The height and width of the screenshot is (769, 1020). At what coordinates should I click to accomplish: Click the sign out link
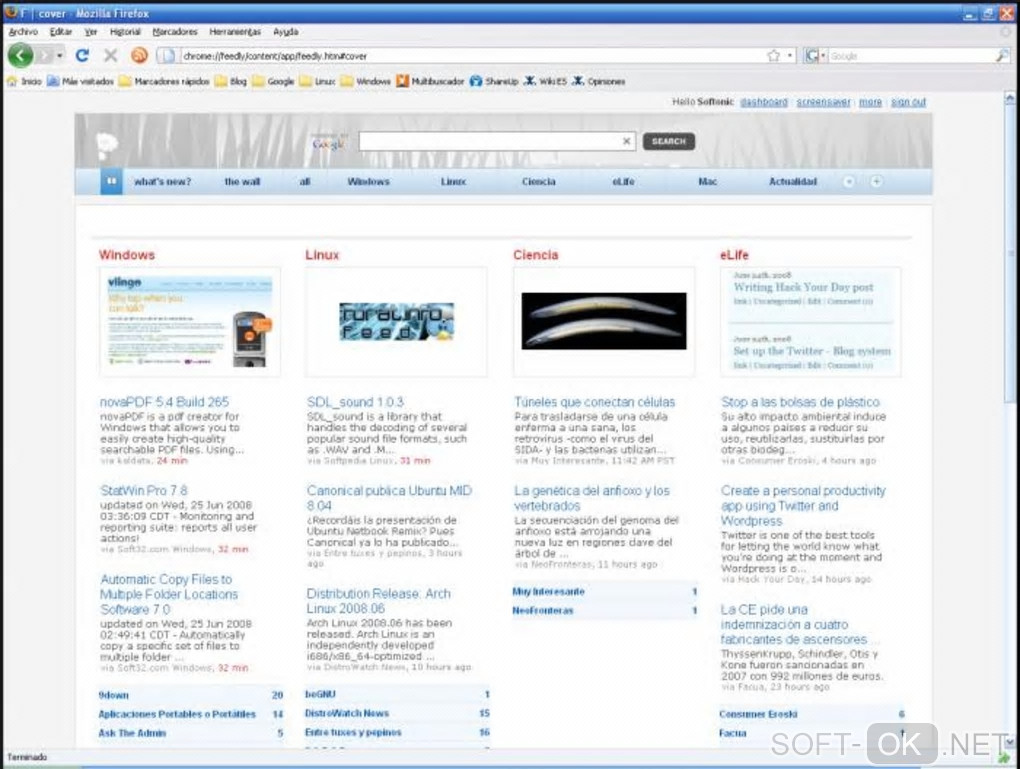coord(908,102)
